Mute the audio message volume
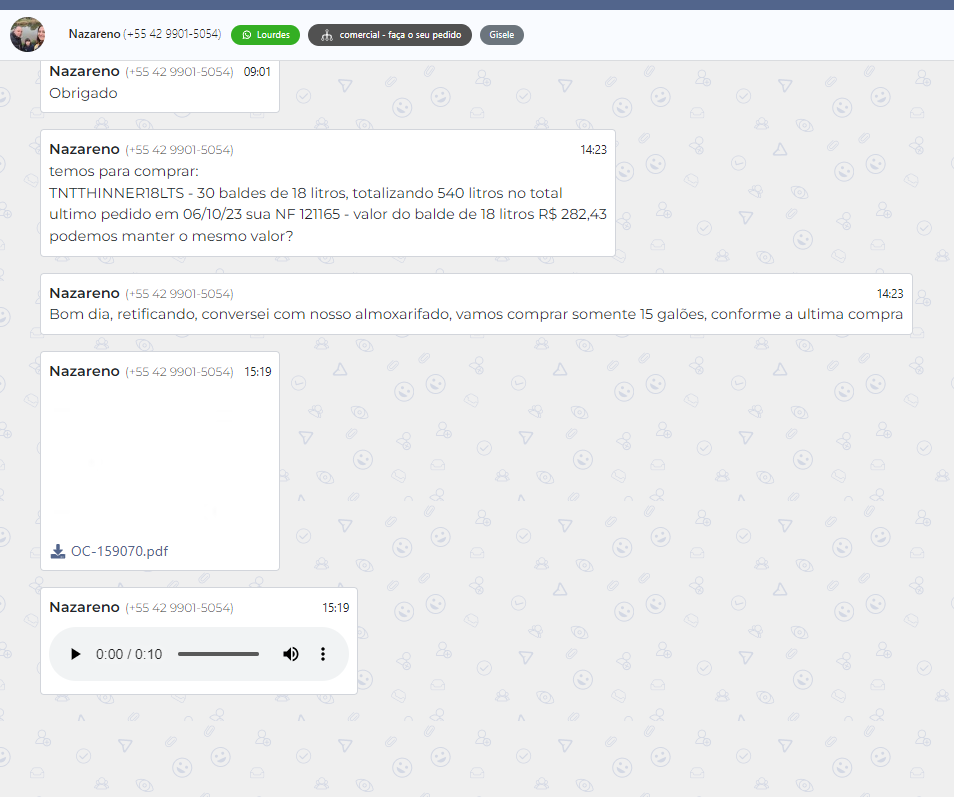954x797 pixels. [290, 654]
